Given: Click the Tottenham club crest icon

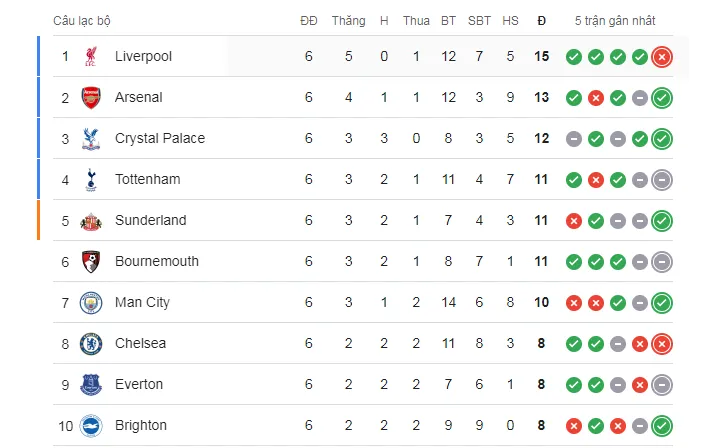Looking at the screenshot, I should (x=91, y=180).
